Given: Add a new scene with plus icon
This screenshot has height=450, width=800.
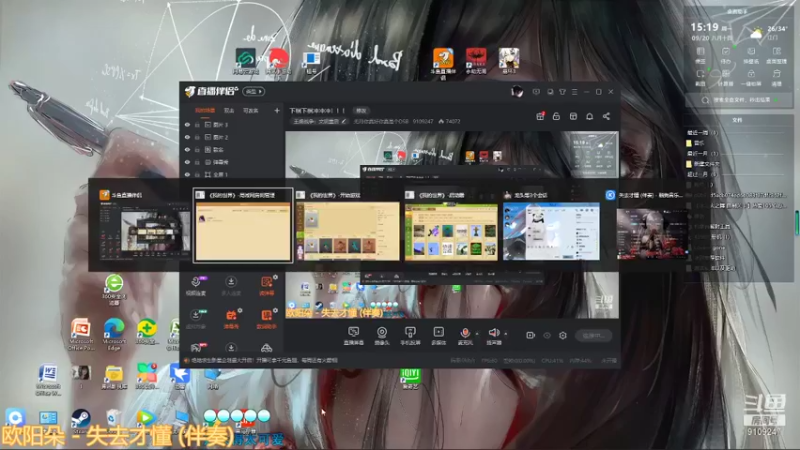Looking at the screenshot, I should tap(277, 110).
